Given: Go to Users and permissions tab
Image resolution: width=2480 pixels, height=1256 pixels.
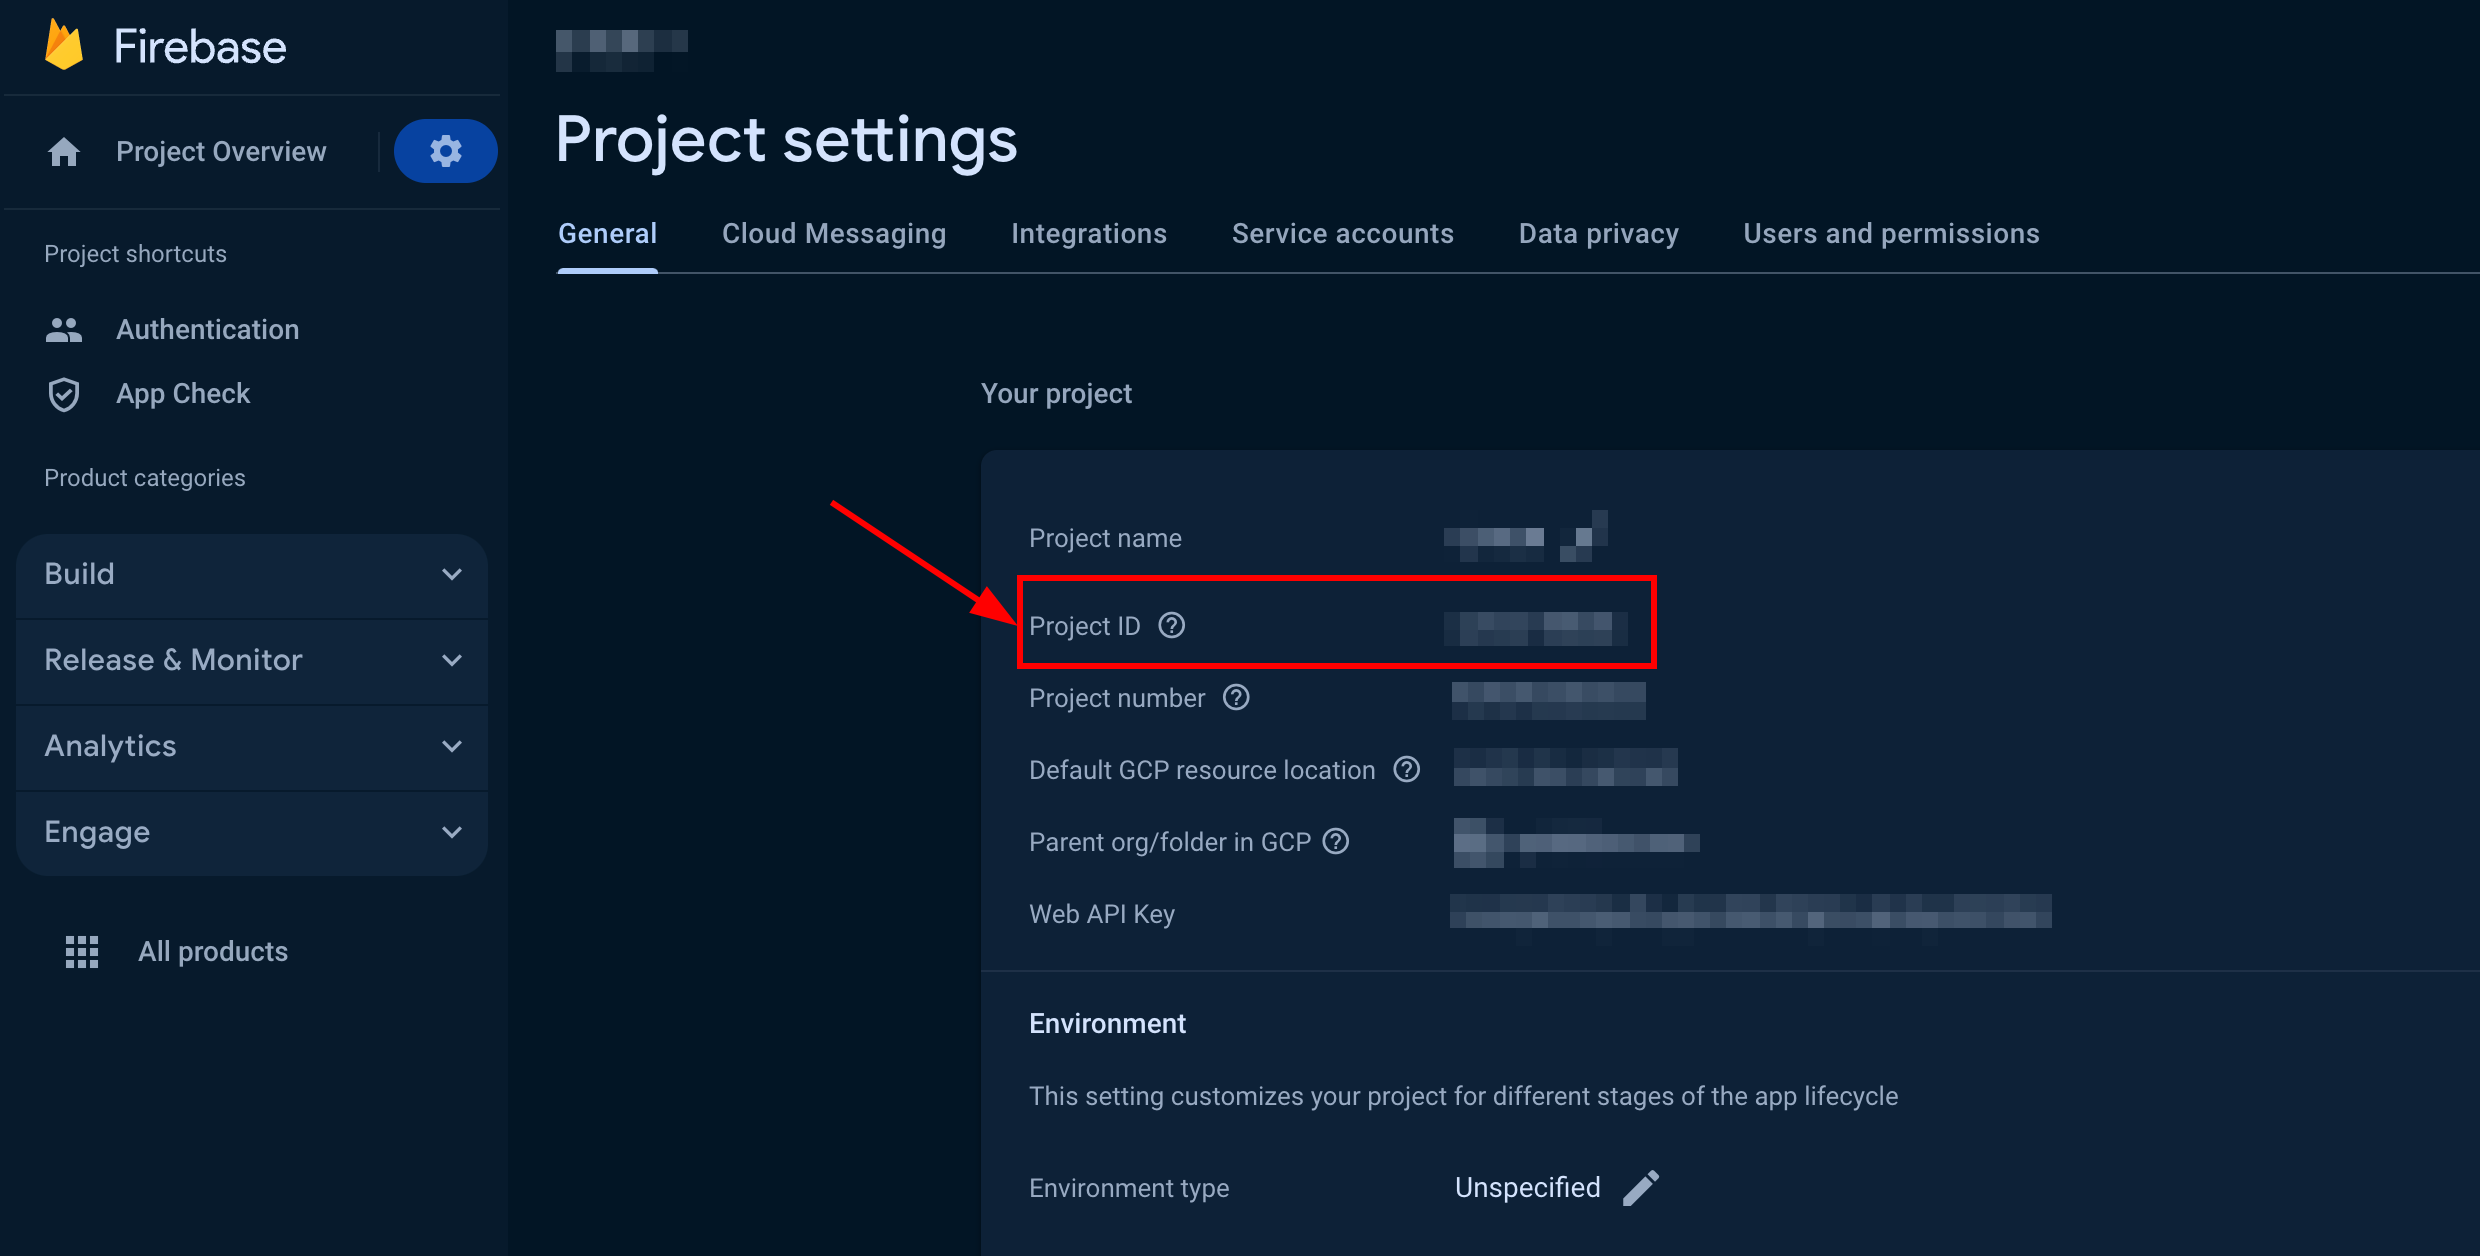Looking at the screenshot, I should click(1891, 233).
